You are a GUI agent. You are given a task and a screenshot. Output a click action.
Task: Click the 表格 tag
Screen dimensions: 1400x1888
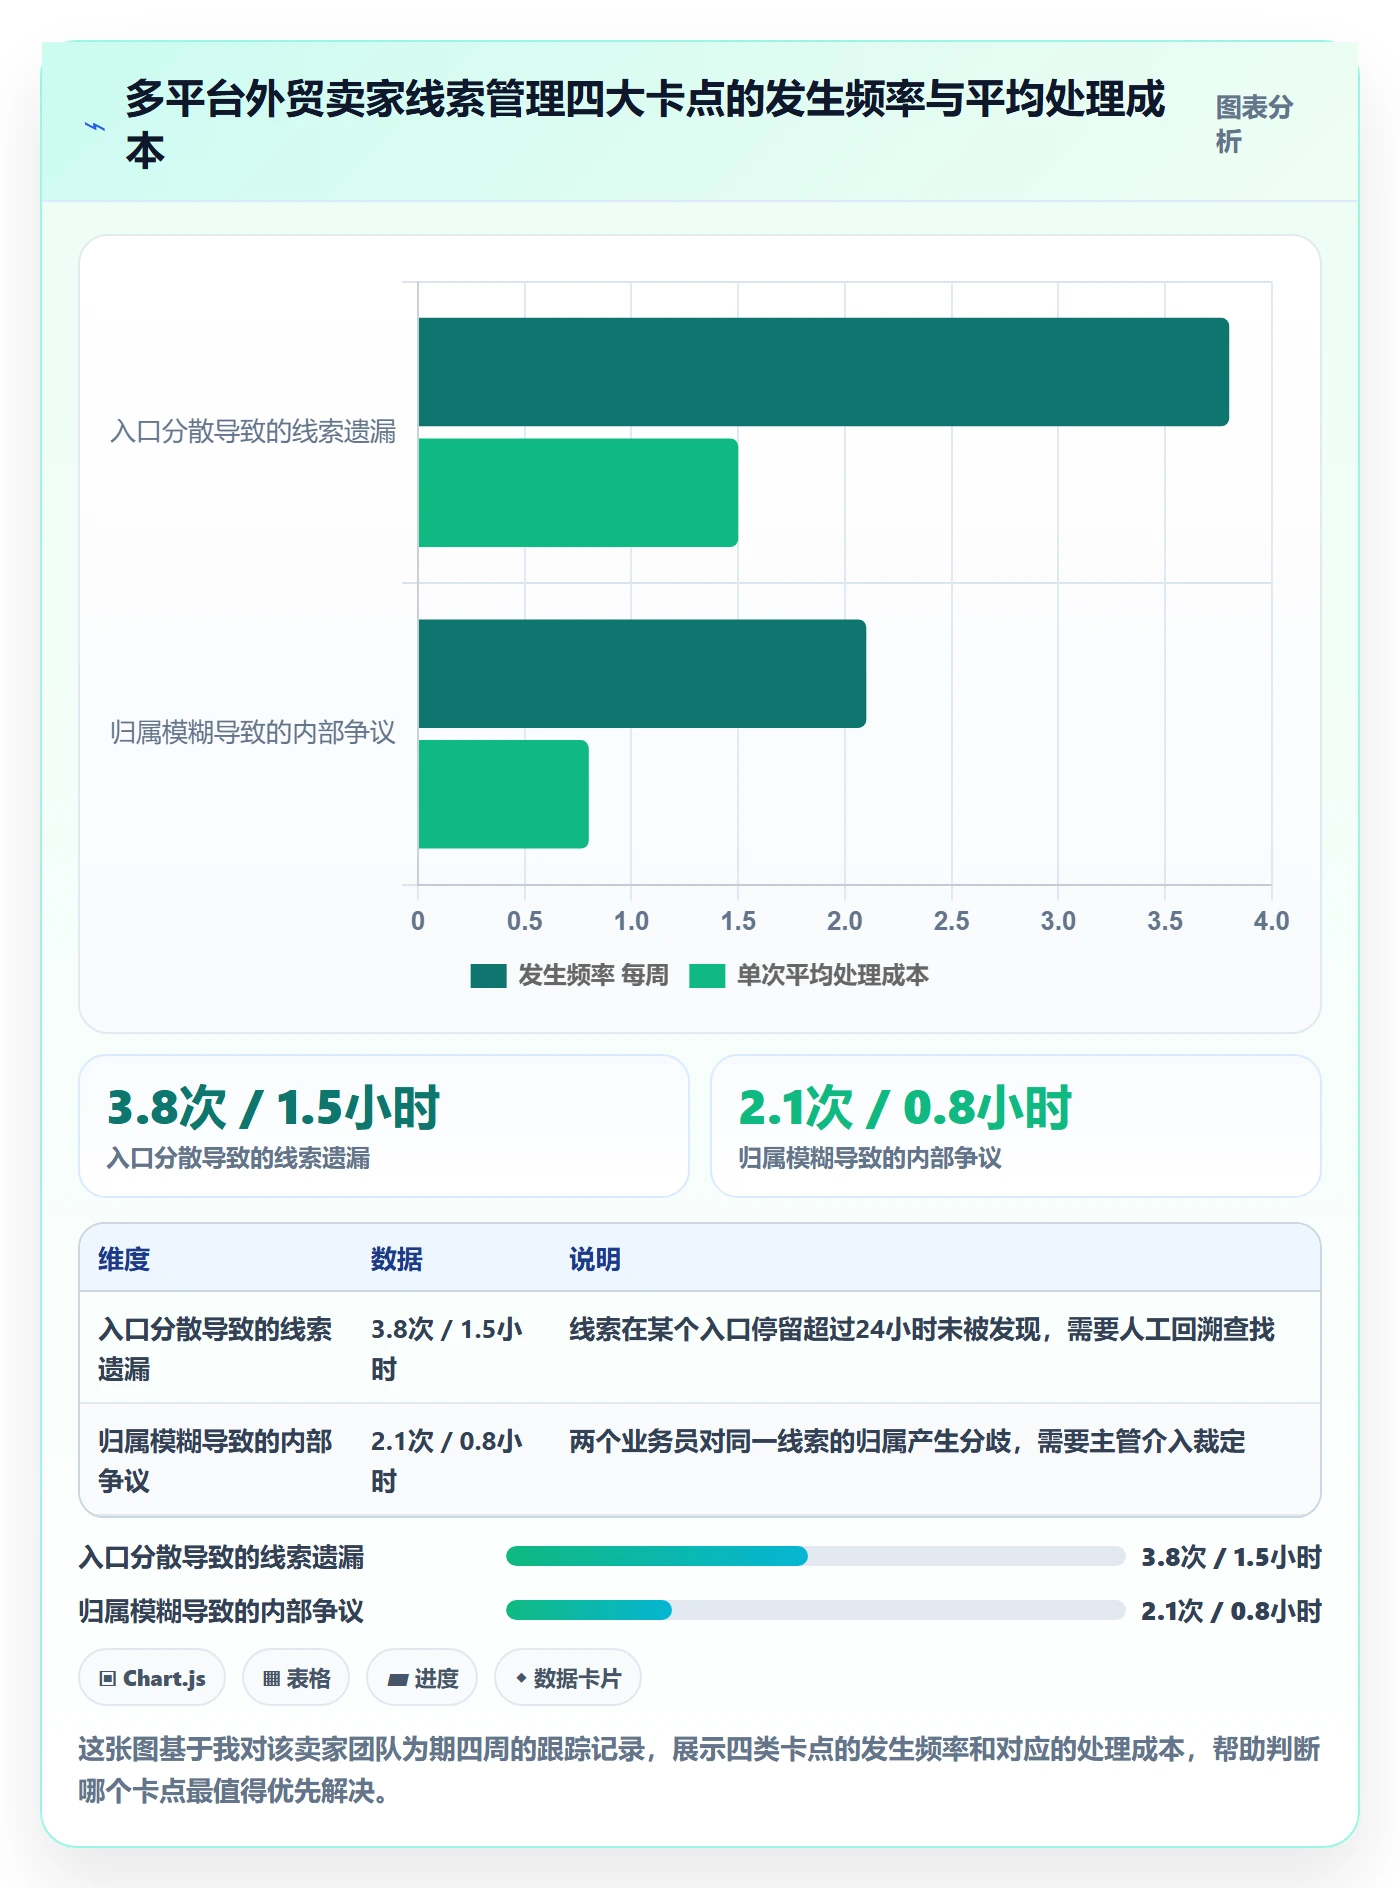(x=296, y=1678)
